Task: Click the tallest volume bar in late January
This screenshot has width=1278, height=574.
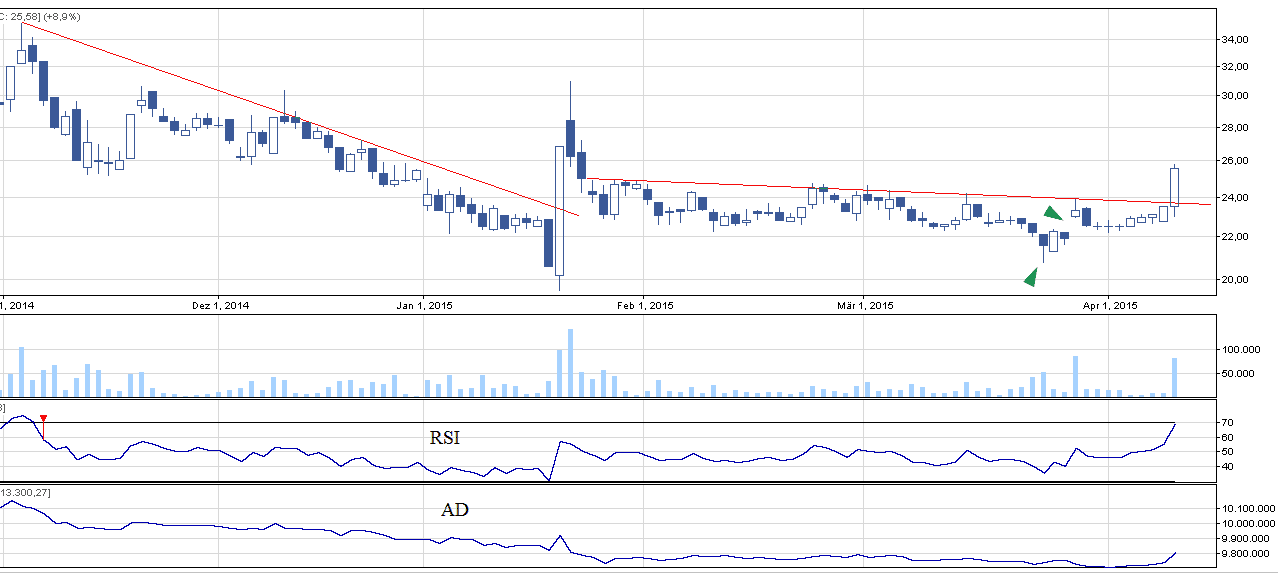Action: tap(570, 362)
